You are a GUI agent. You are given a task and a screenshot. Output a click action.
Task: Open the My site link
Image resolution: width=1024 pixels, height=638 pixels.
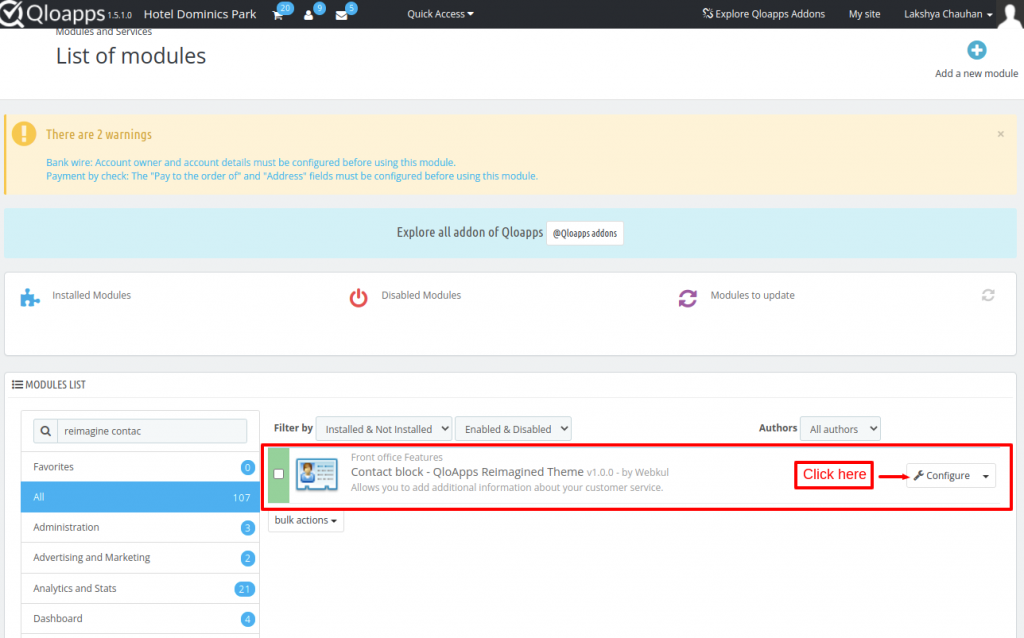[864, 14]
